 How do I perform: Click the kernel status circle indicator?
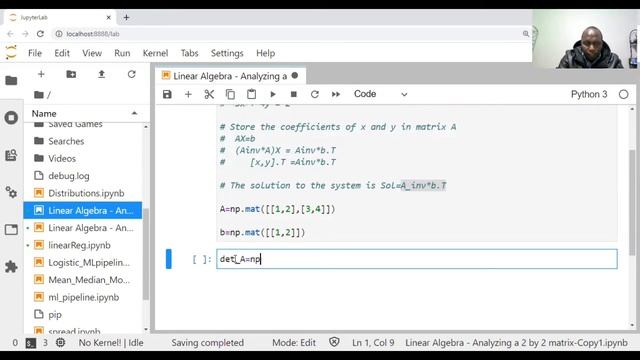pos(623,94)
